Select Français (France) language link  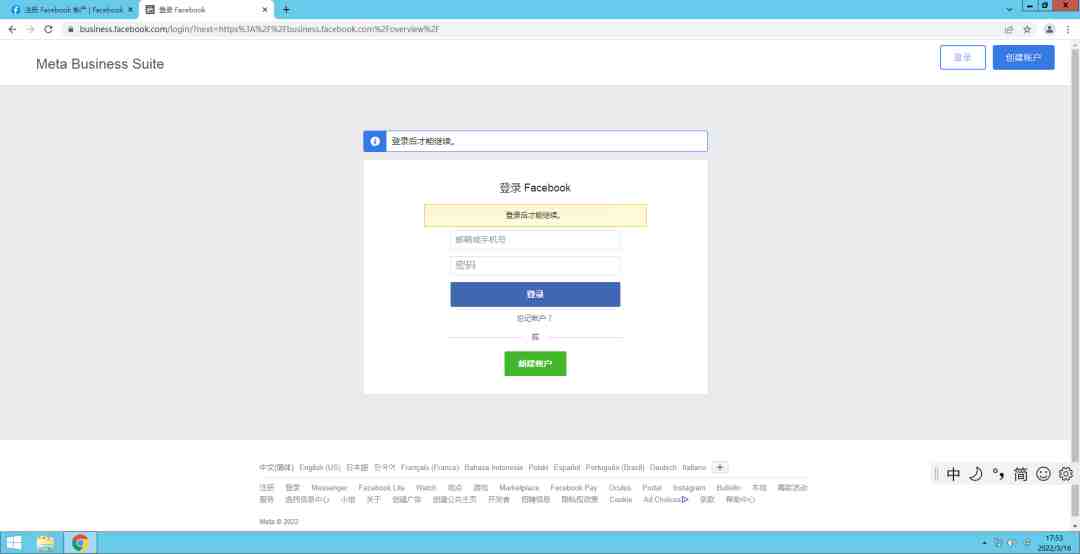tap(430, 467)
